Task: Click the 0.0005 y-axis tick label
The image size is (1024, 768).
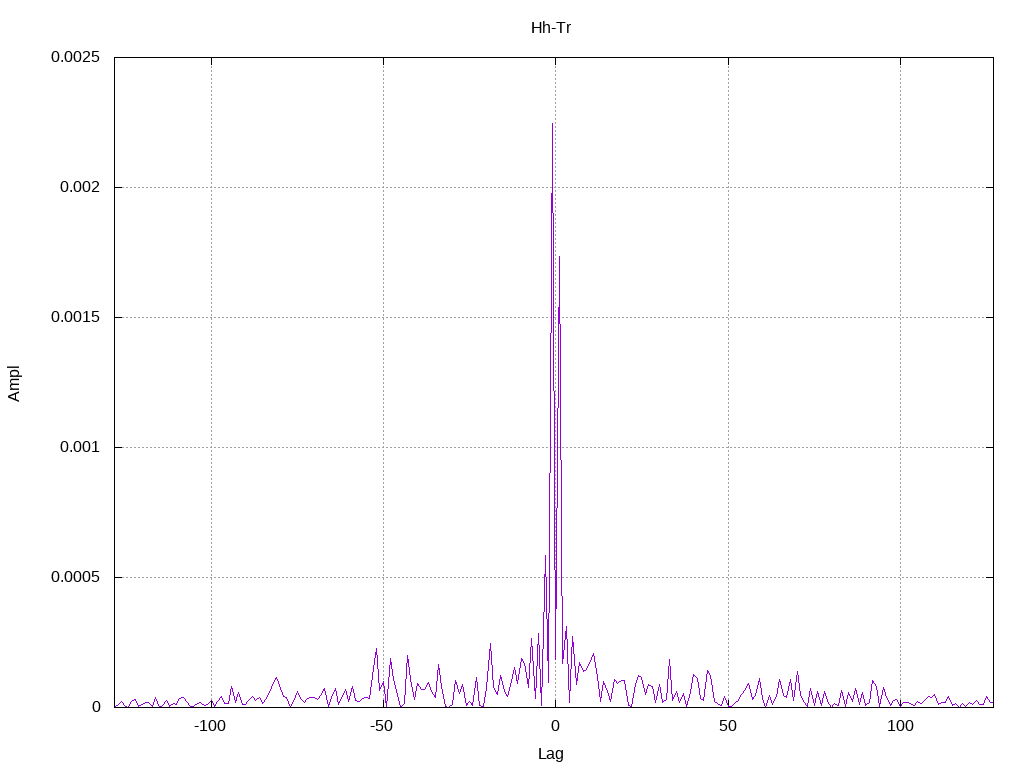Action: click(x=76, y=577)
